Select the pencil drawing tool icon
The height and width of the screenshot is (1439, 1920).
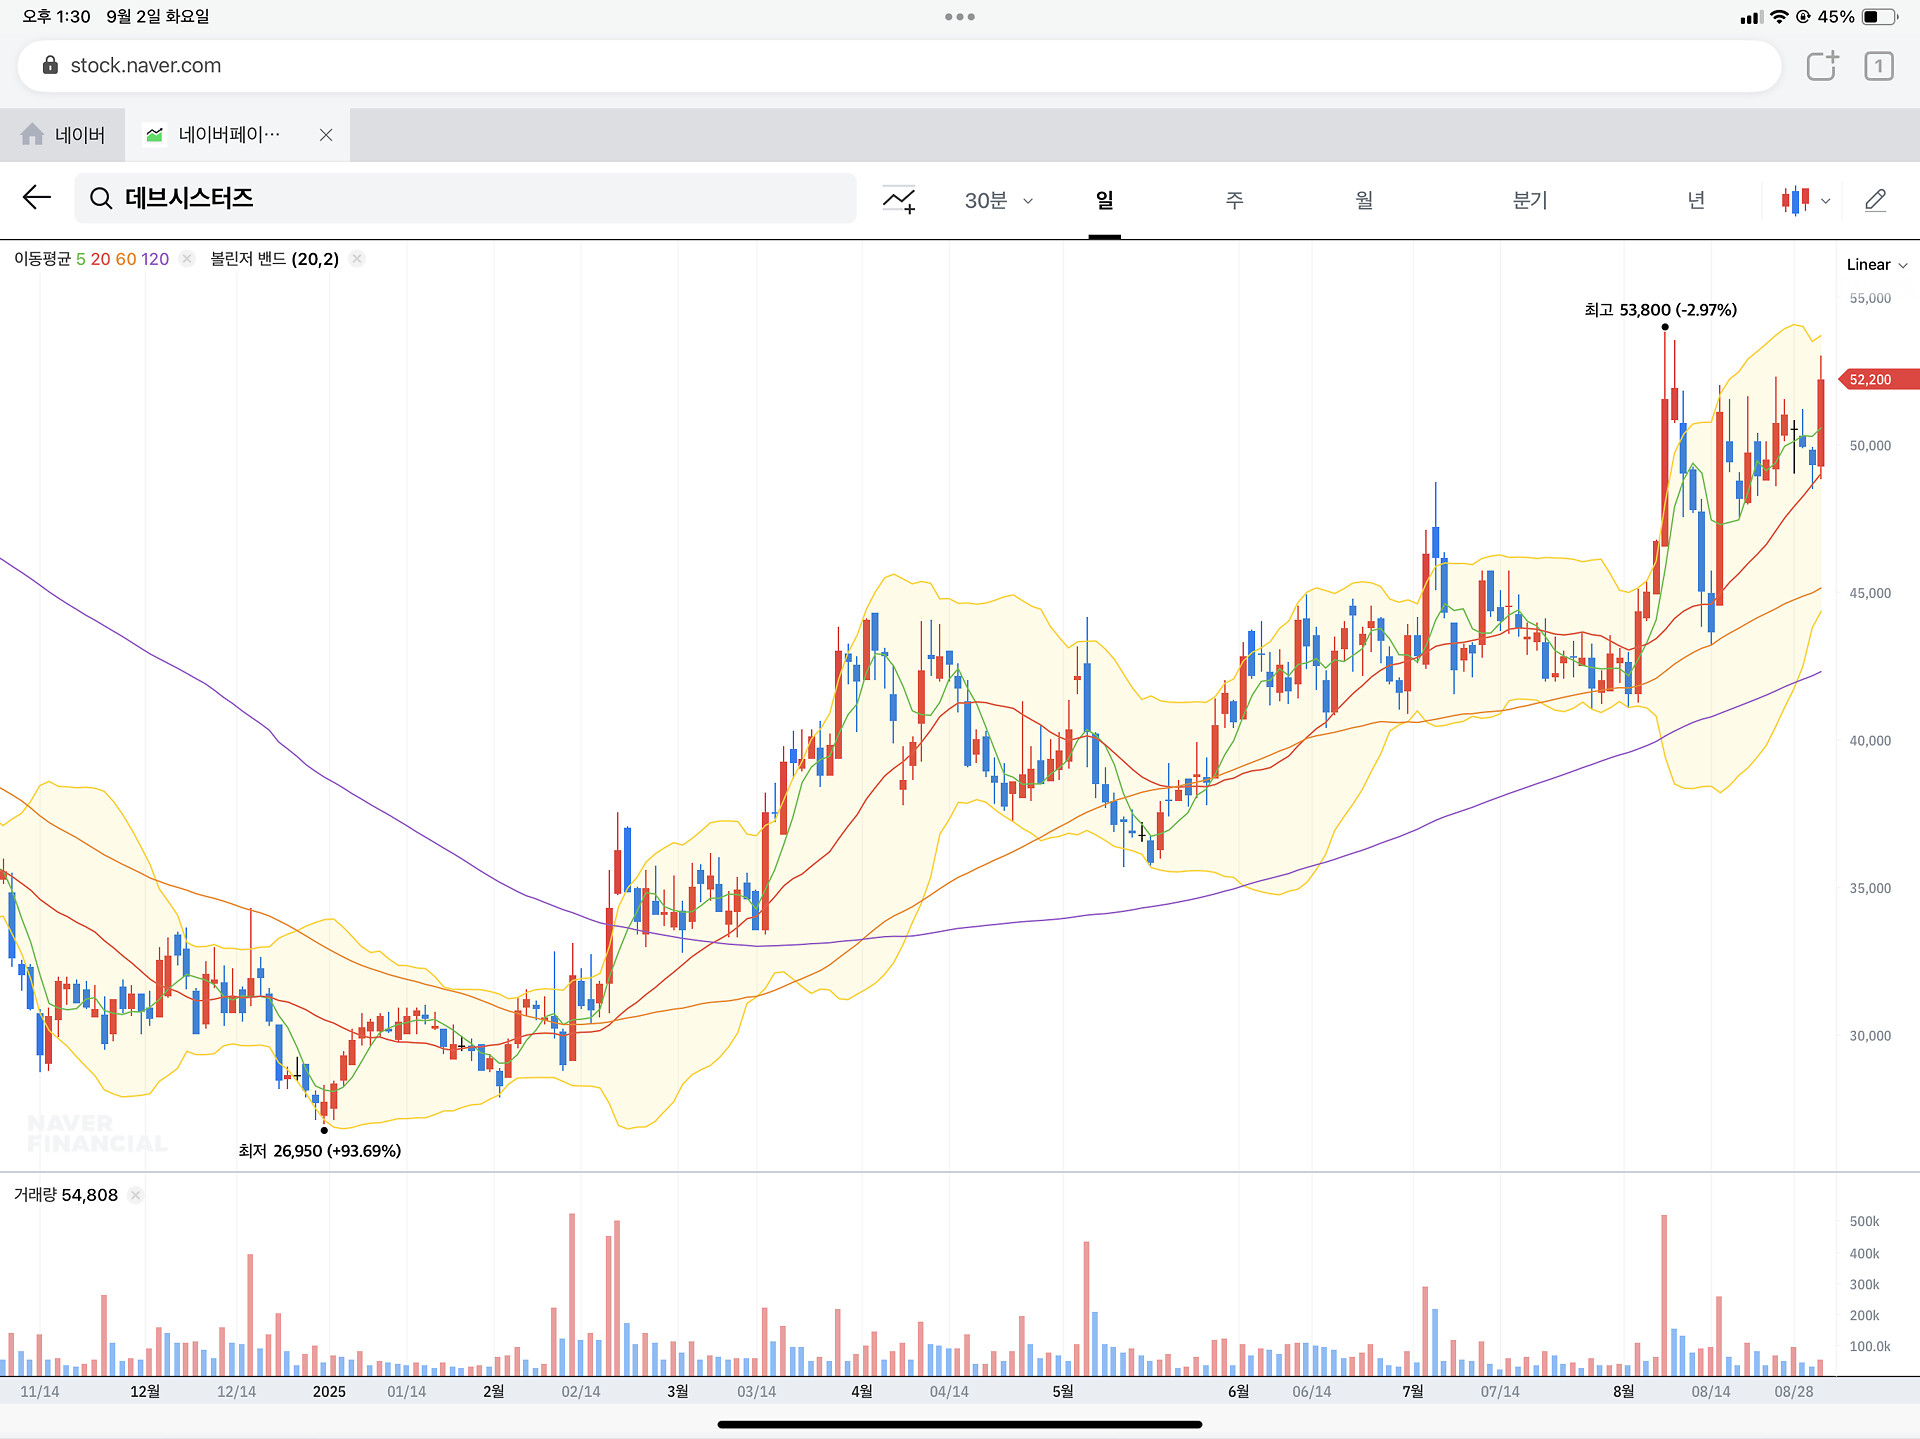click(1875, 200)
